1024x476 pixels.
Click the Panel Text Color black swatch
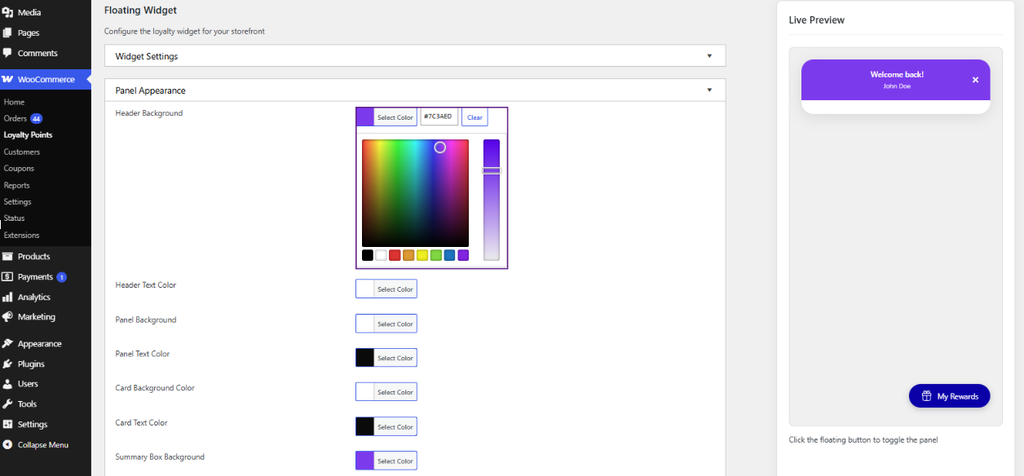pyautogui.click(x=365, y=358)
